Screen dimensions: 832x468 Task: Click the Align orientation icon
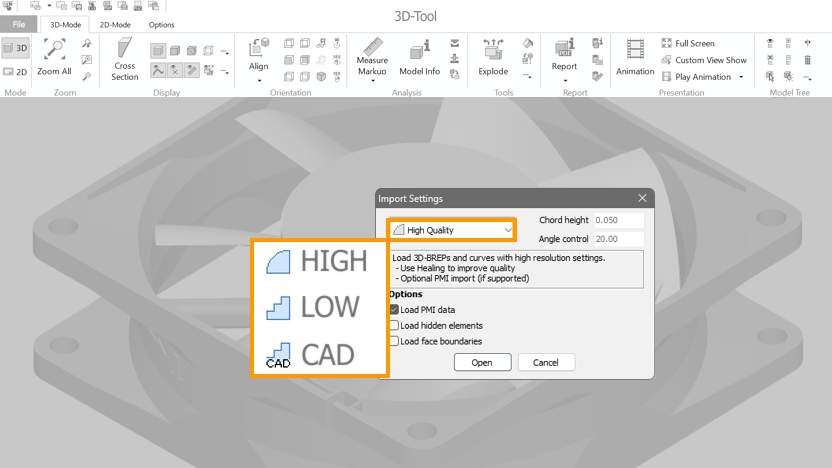258,47
